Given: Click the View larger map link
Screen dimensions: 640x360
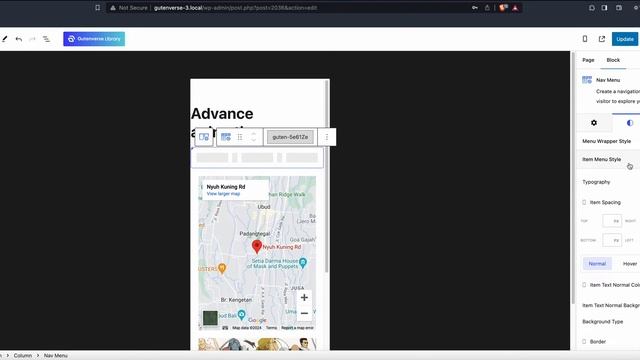Looking at the screenshot, I should [223, 194].
